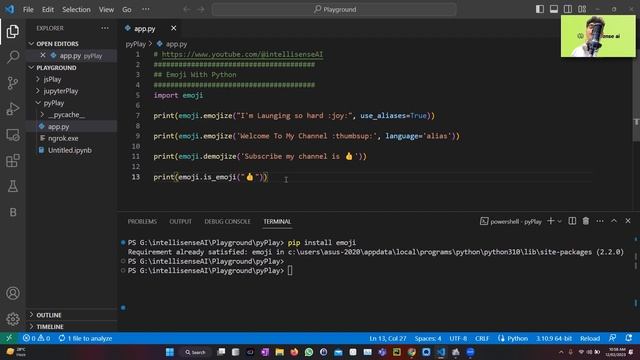Click the pyPlay breadcrumb

(x=136, y=44)
